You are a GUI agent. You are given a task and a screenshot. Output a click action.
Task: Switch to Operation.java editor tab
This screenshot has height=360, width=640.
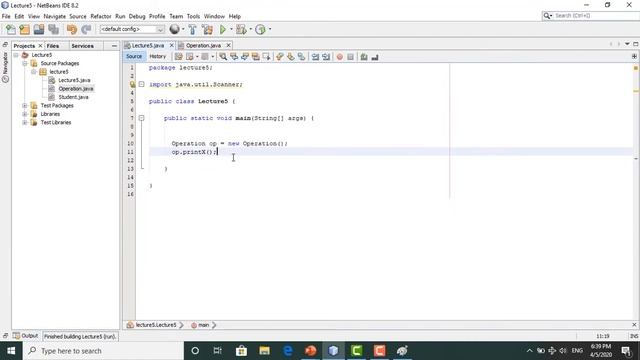[x=203, y=45]
